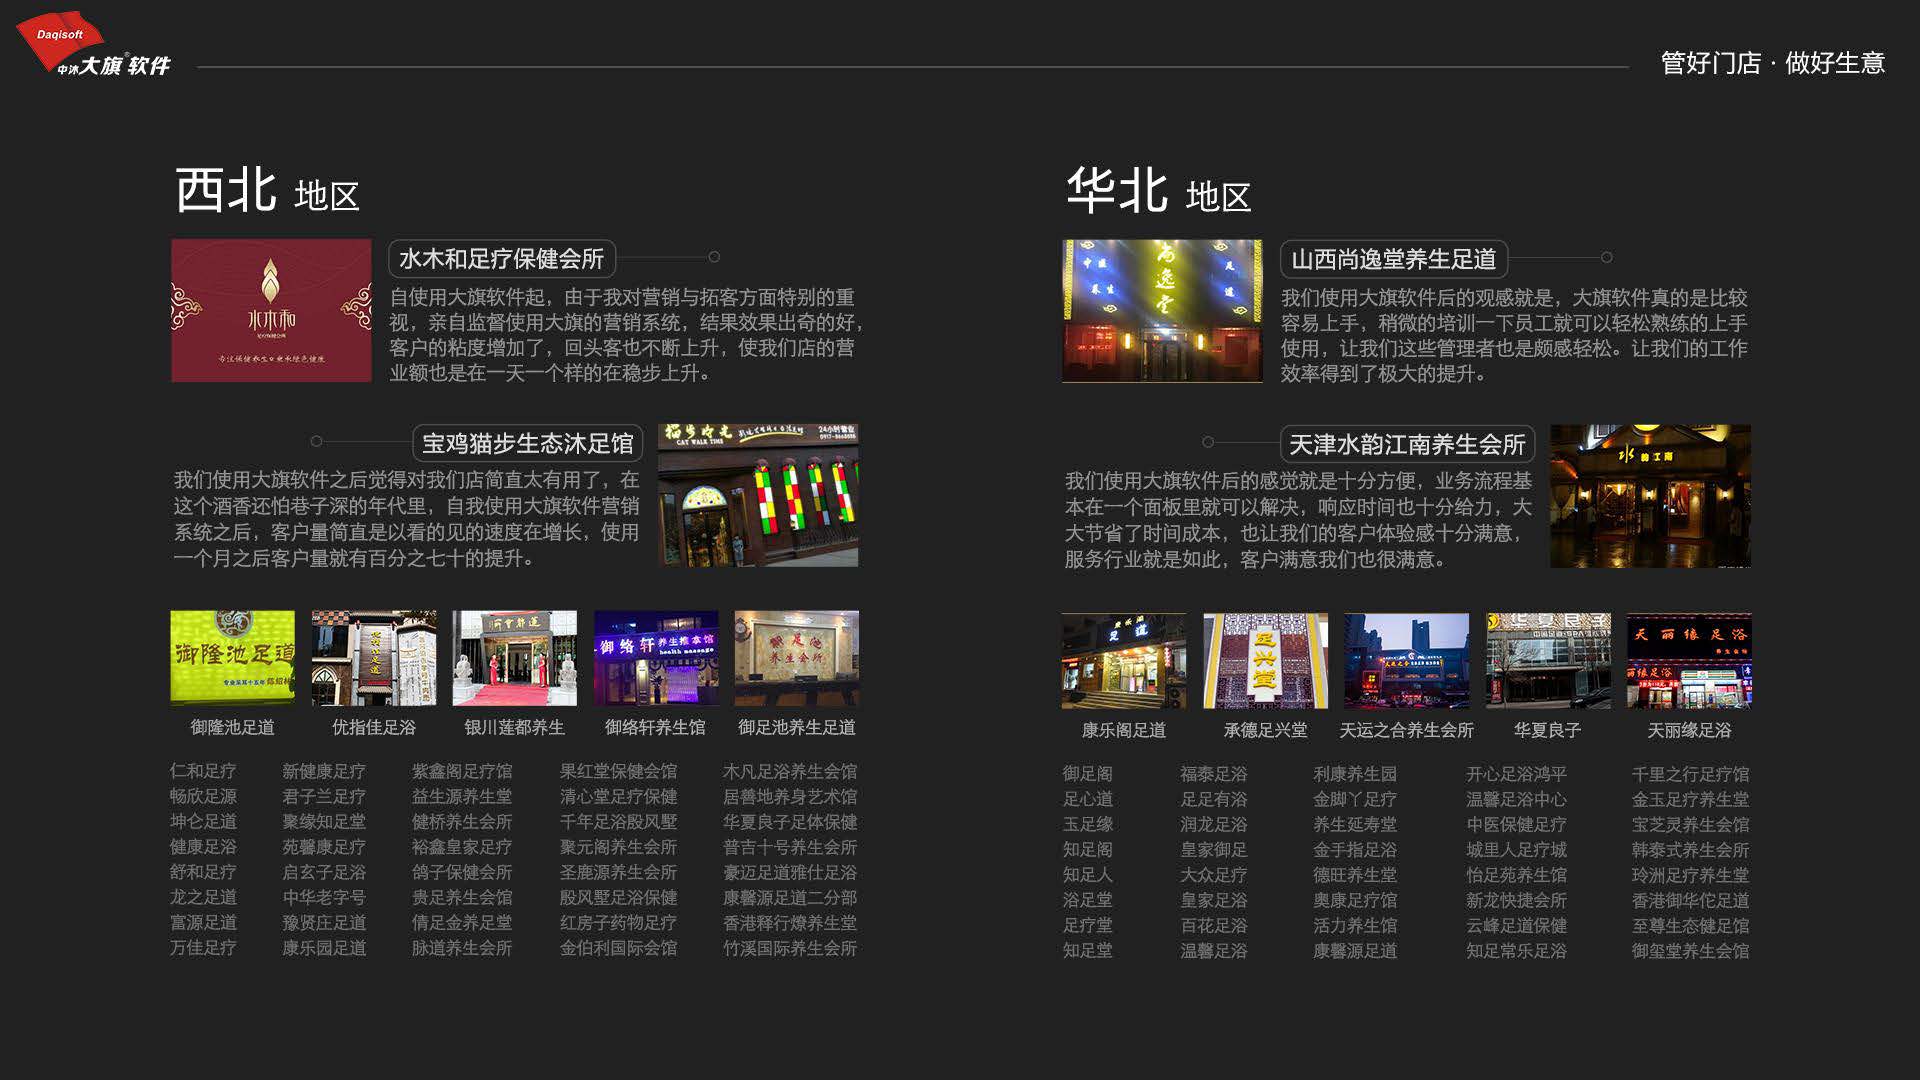Select 果红堂保健会馆 list entry

(618, 771)
